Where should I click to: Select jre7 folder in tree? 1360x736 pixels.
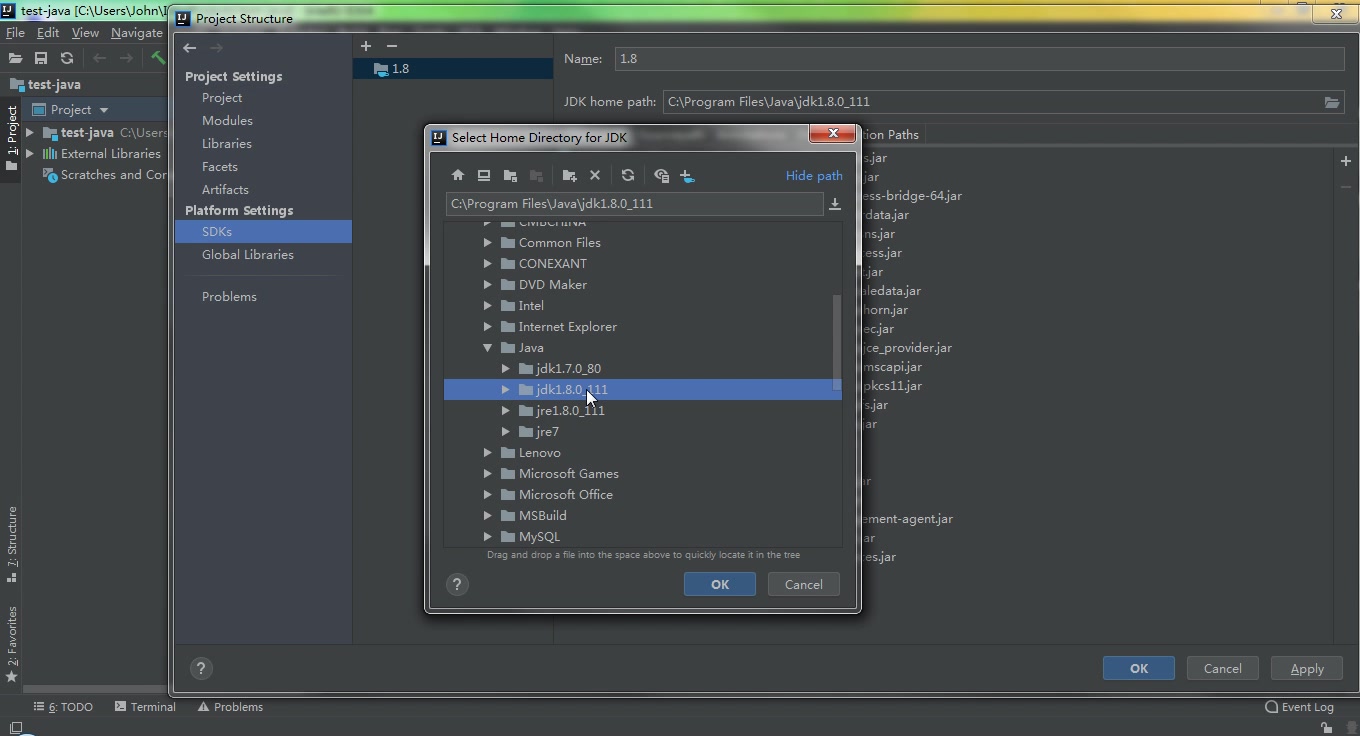pyautogui.click(x=548, y=432)
